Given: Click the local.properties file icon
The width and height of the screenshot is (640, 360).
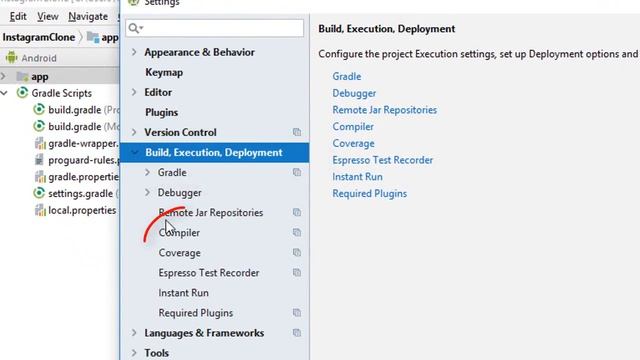Looking at the screenshot, I should point(40,210).
